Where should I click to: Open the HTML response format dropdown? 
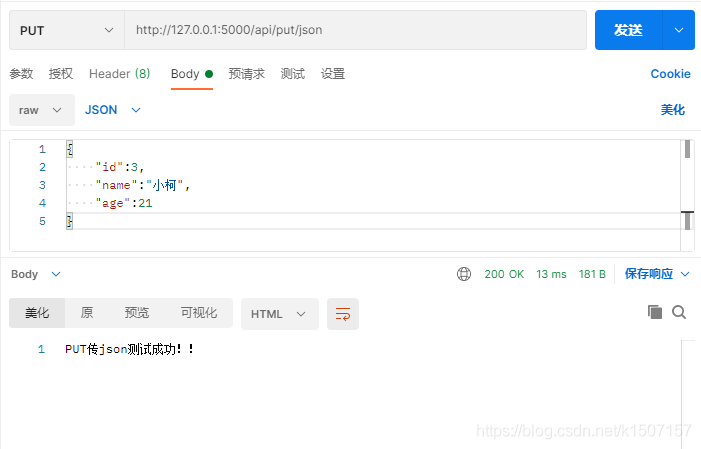(279, 314)
